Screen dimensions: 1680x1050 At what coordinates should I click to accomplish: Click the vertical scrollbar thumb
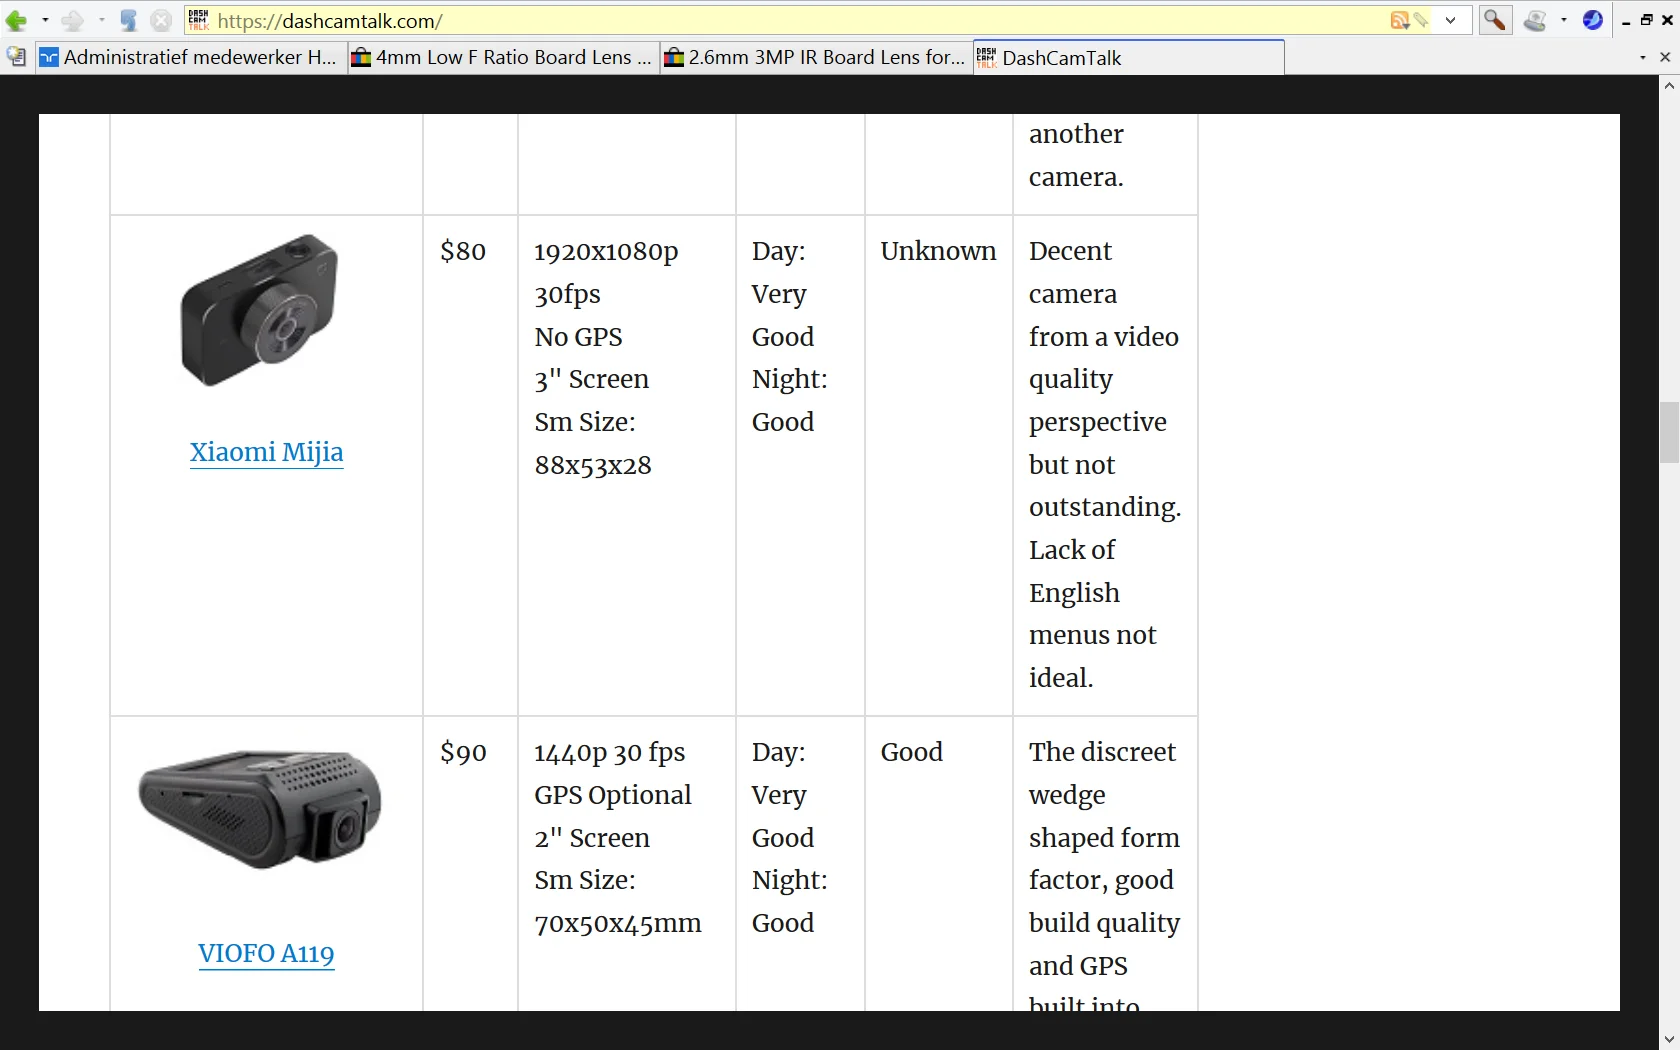coord(1669,432)
